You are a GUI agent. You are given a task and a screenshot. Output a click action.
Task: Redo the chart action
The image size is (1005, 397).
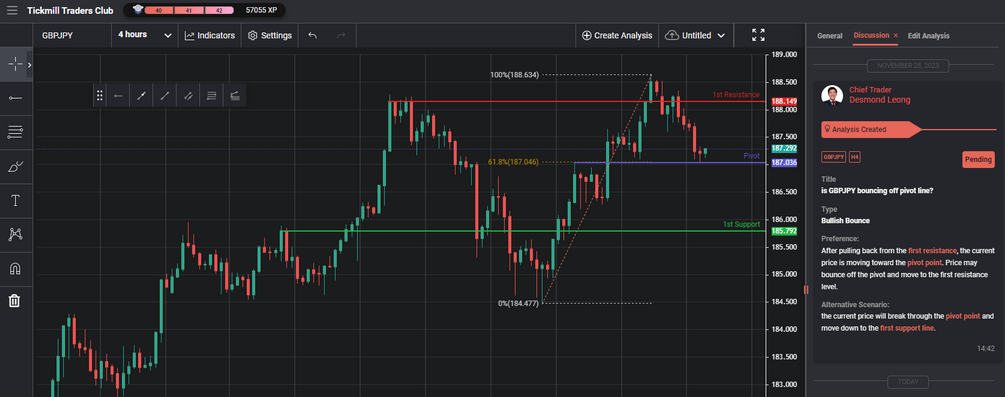pos(341,36)
